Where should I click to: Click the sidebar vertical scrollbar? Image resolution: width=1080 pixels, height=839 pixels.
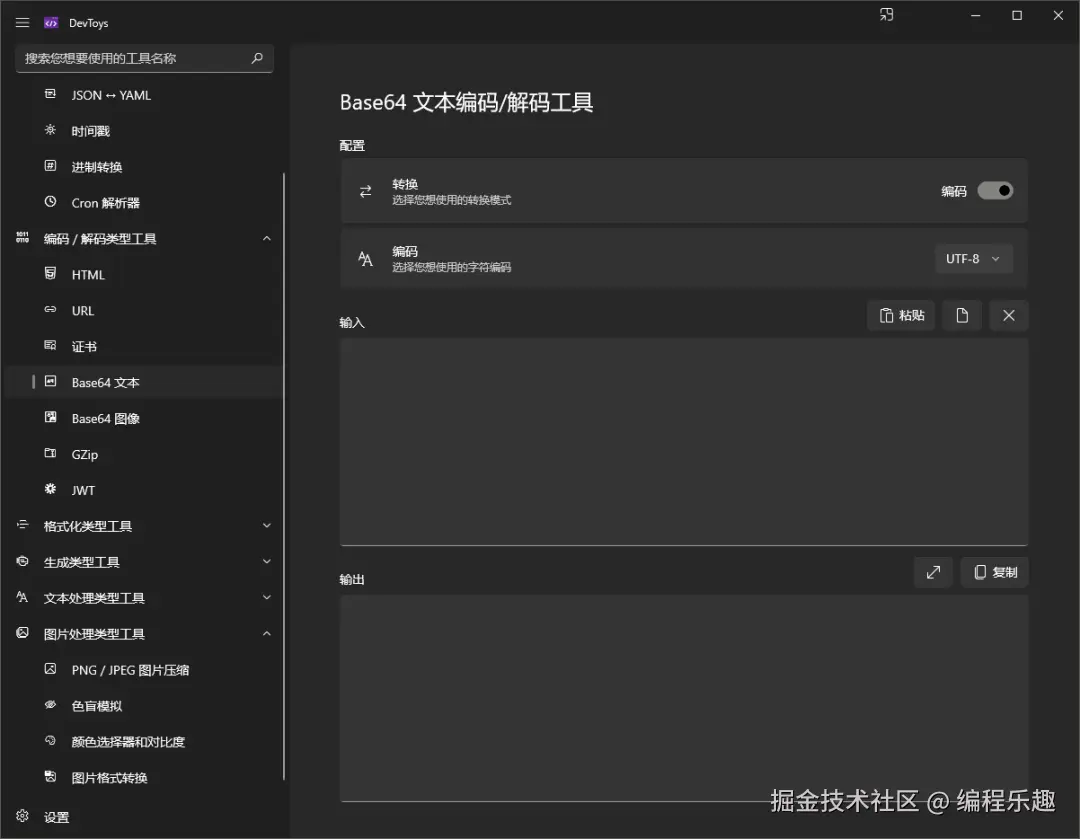[284, 475]
